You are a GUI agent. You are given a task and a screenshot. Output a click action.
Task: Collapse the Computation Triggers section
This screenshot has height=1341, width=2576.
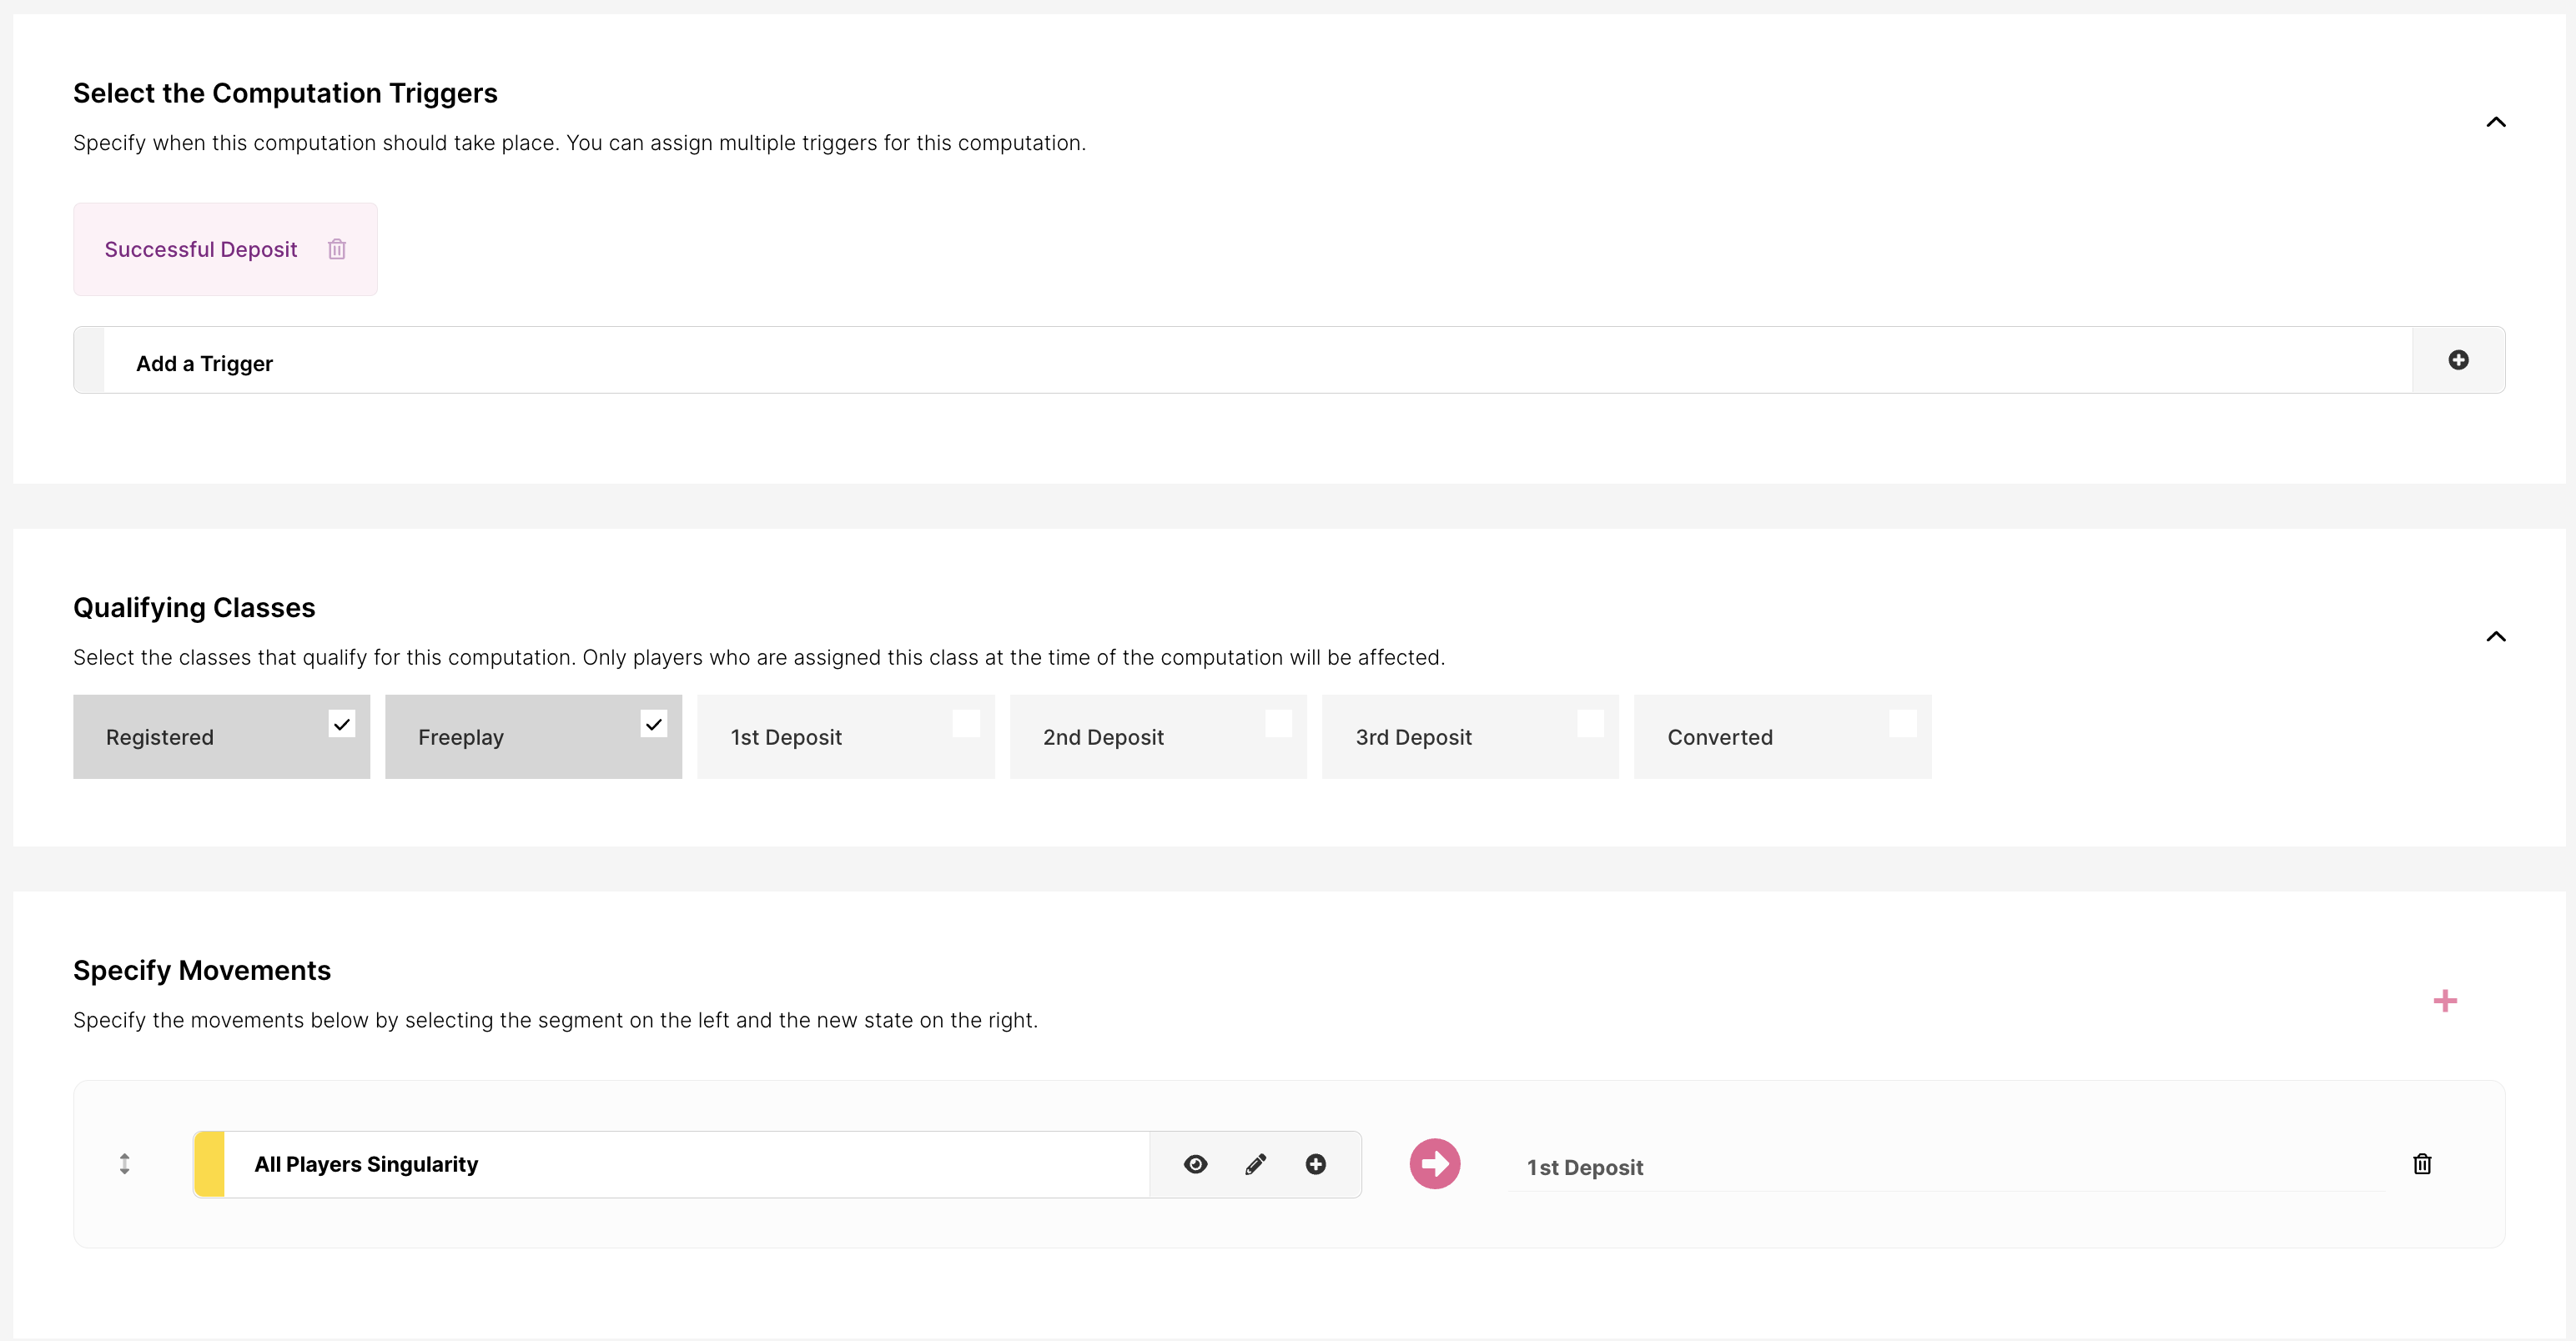point(2496,122)
